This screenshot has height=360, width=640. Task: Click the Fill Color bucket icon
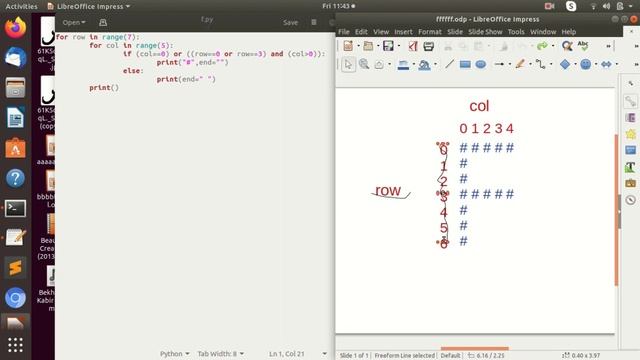click(x=424, y=65)
